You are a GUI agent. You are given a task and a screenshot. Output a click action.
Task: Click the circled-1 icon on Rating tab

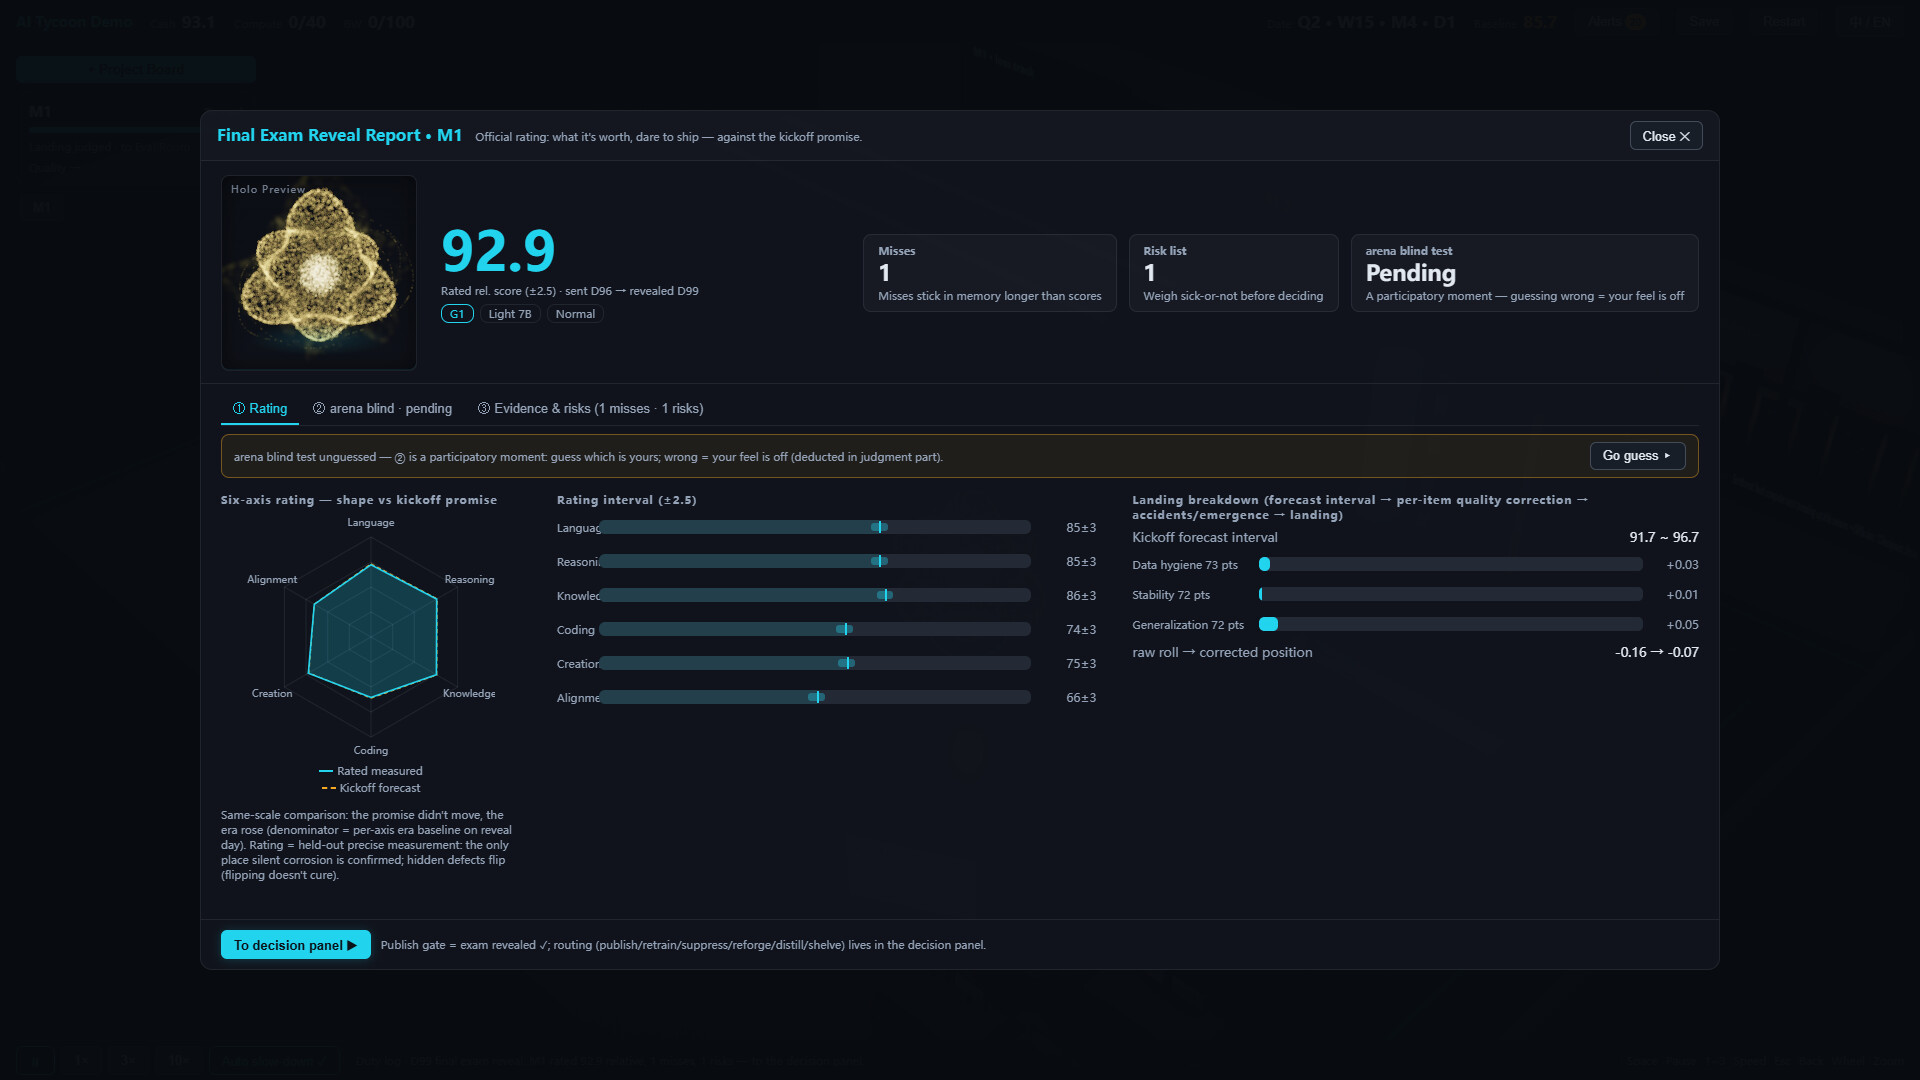tap(239, 408)
